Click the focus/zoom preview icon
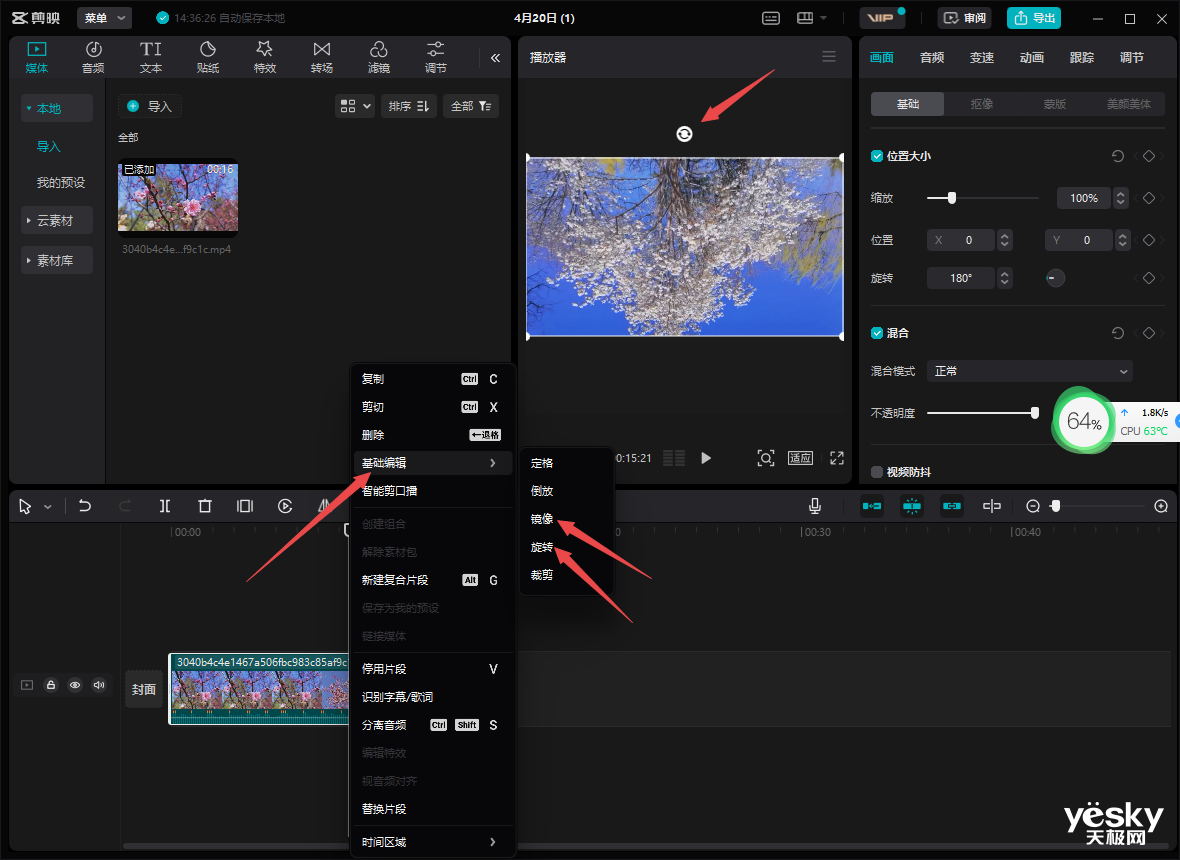Viewport: 1180px width, 860px height. 765,457
